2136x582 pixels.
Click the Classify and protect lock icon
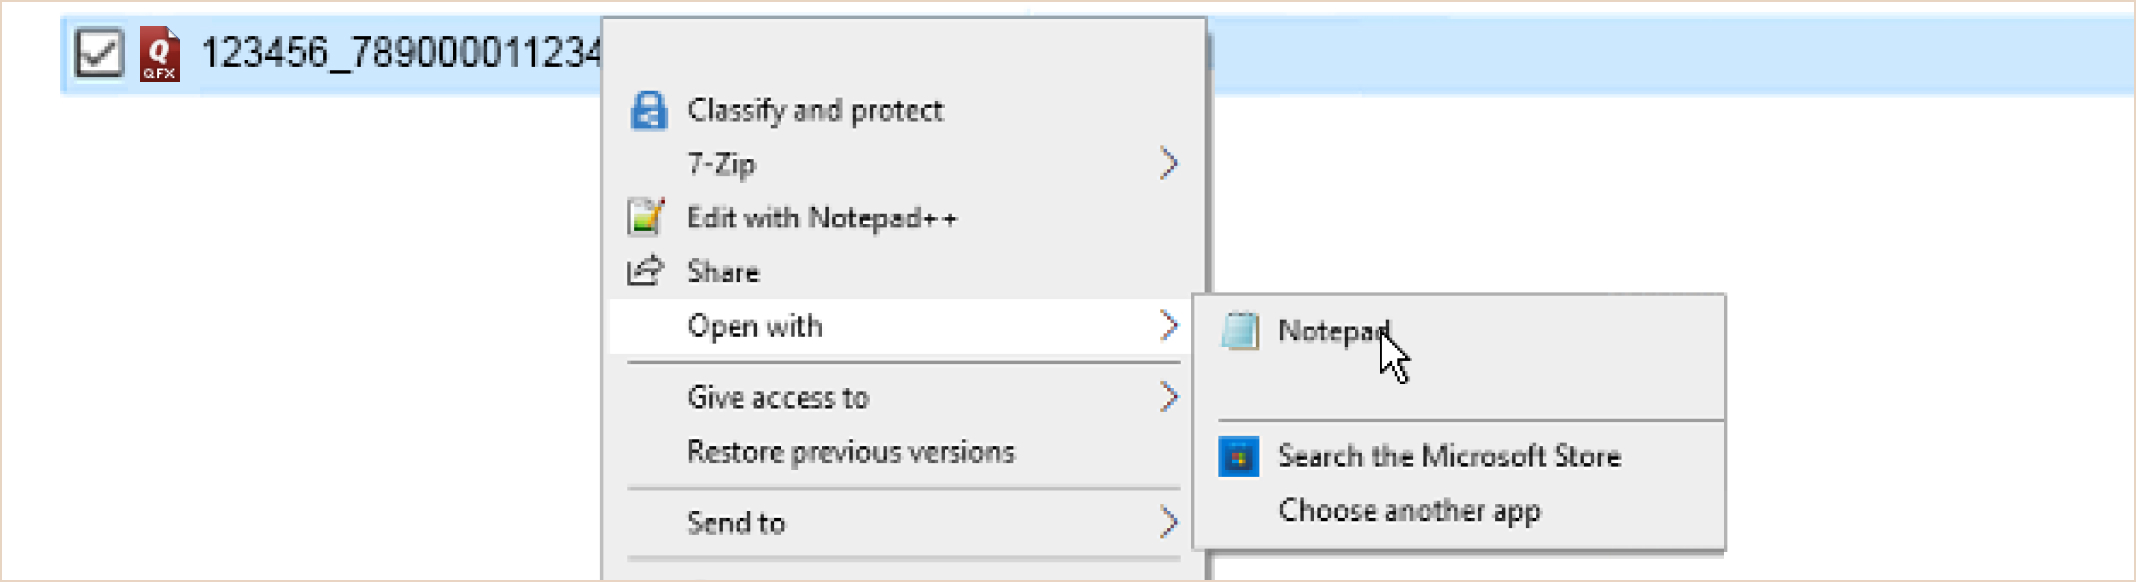pyautogui.click(x=648, y=111)
